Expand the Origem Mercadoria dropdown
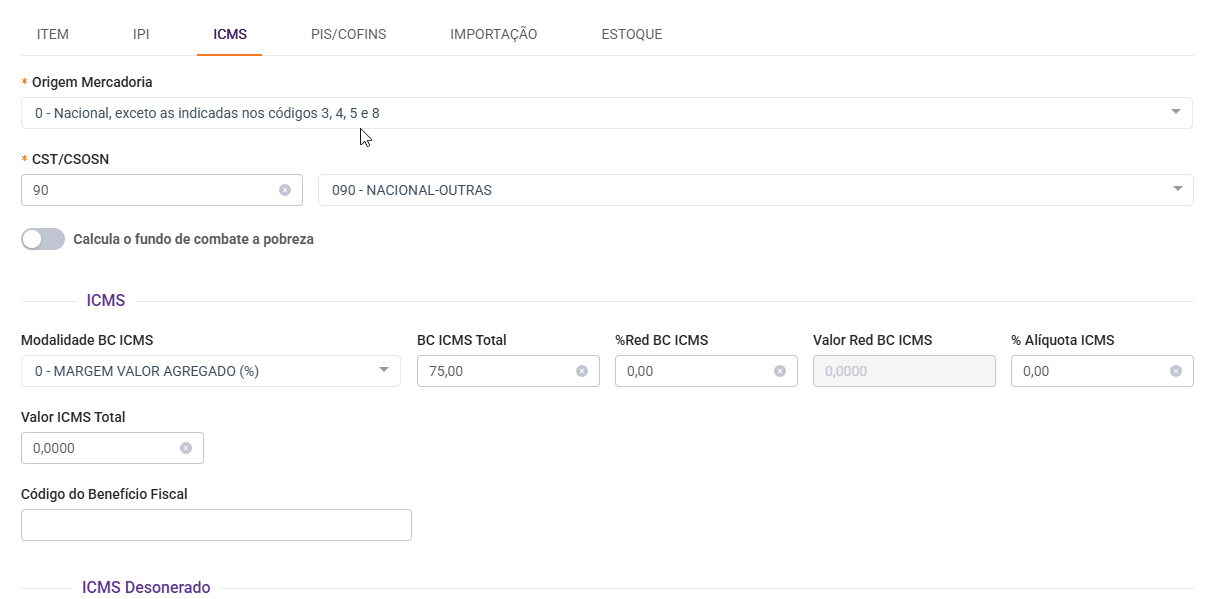1217x599 pixels. 1176,113
